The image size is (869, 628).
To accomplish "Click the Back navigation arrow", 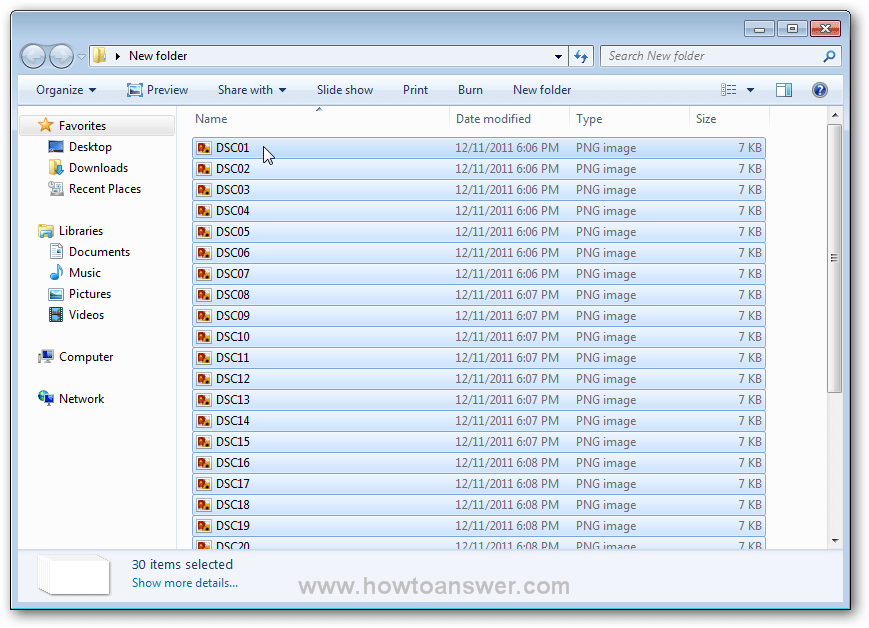I will [x=33, y=56].
